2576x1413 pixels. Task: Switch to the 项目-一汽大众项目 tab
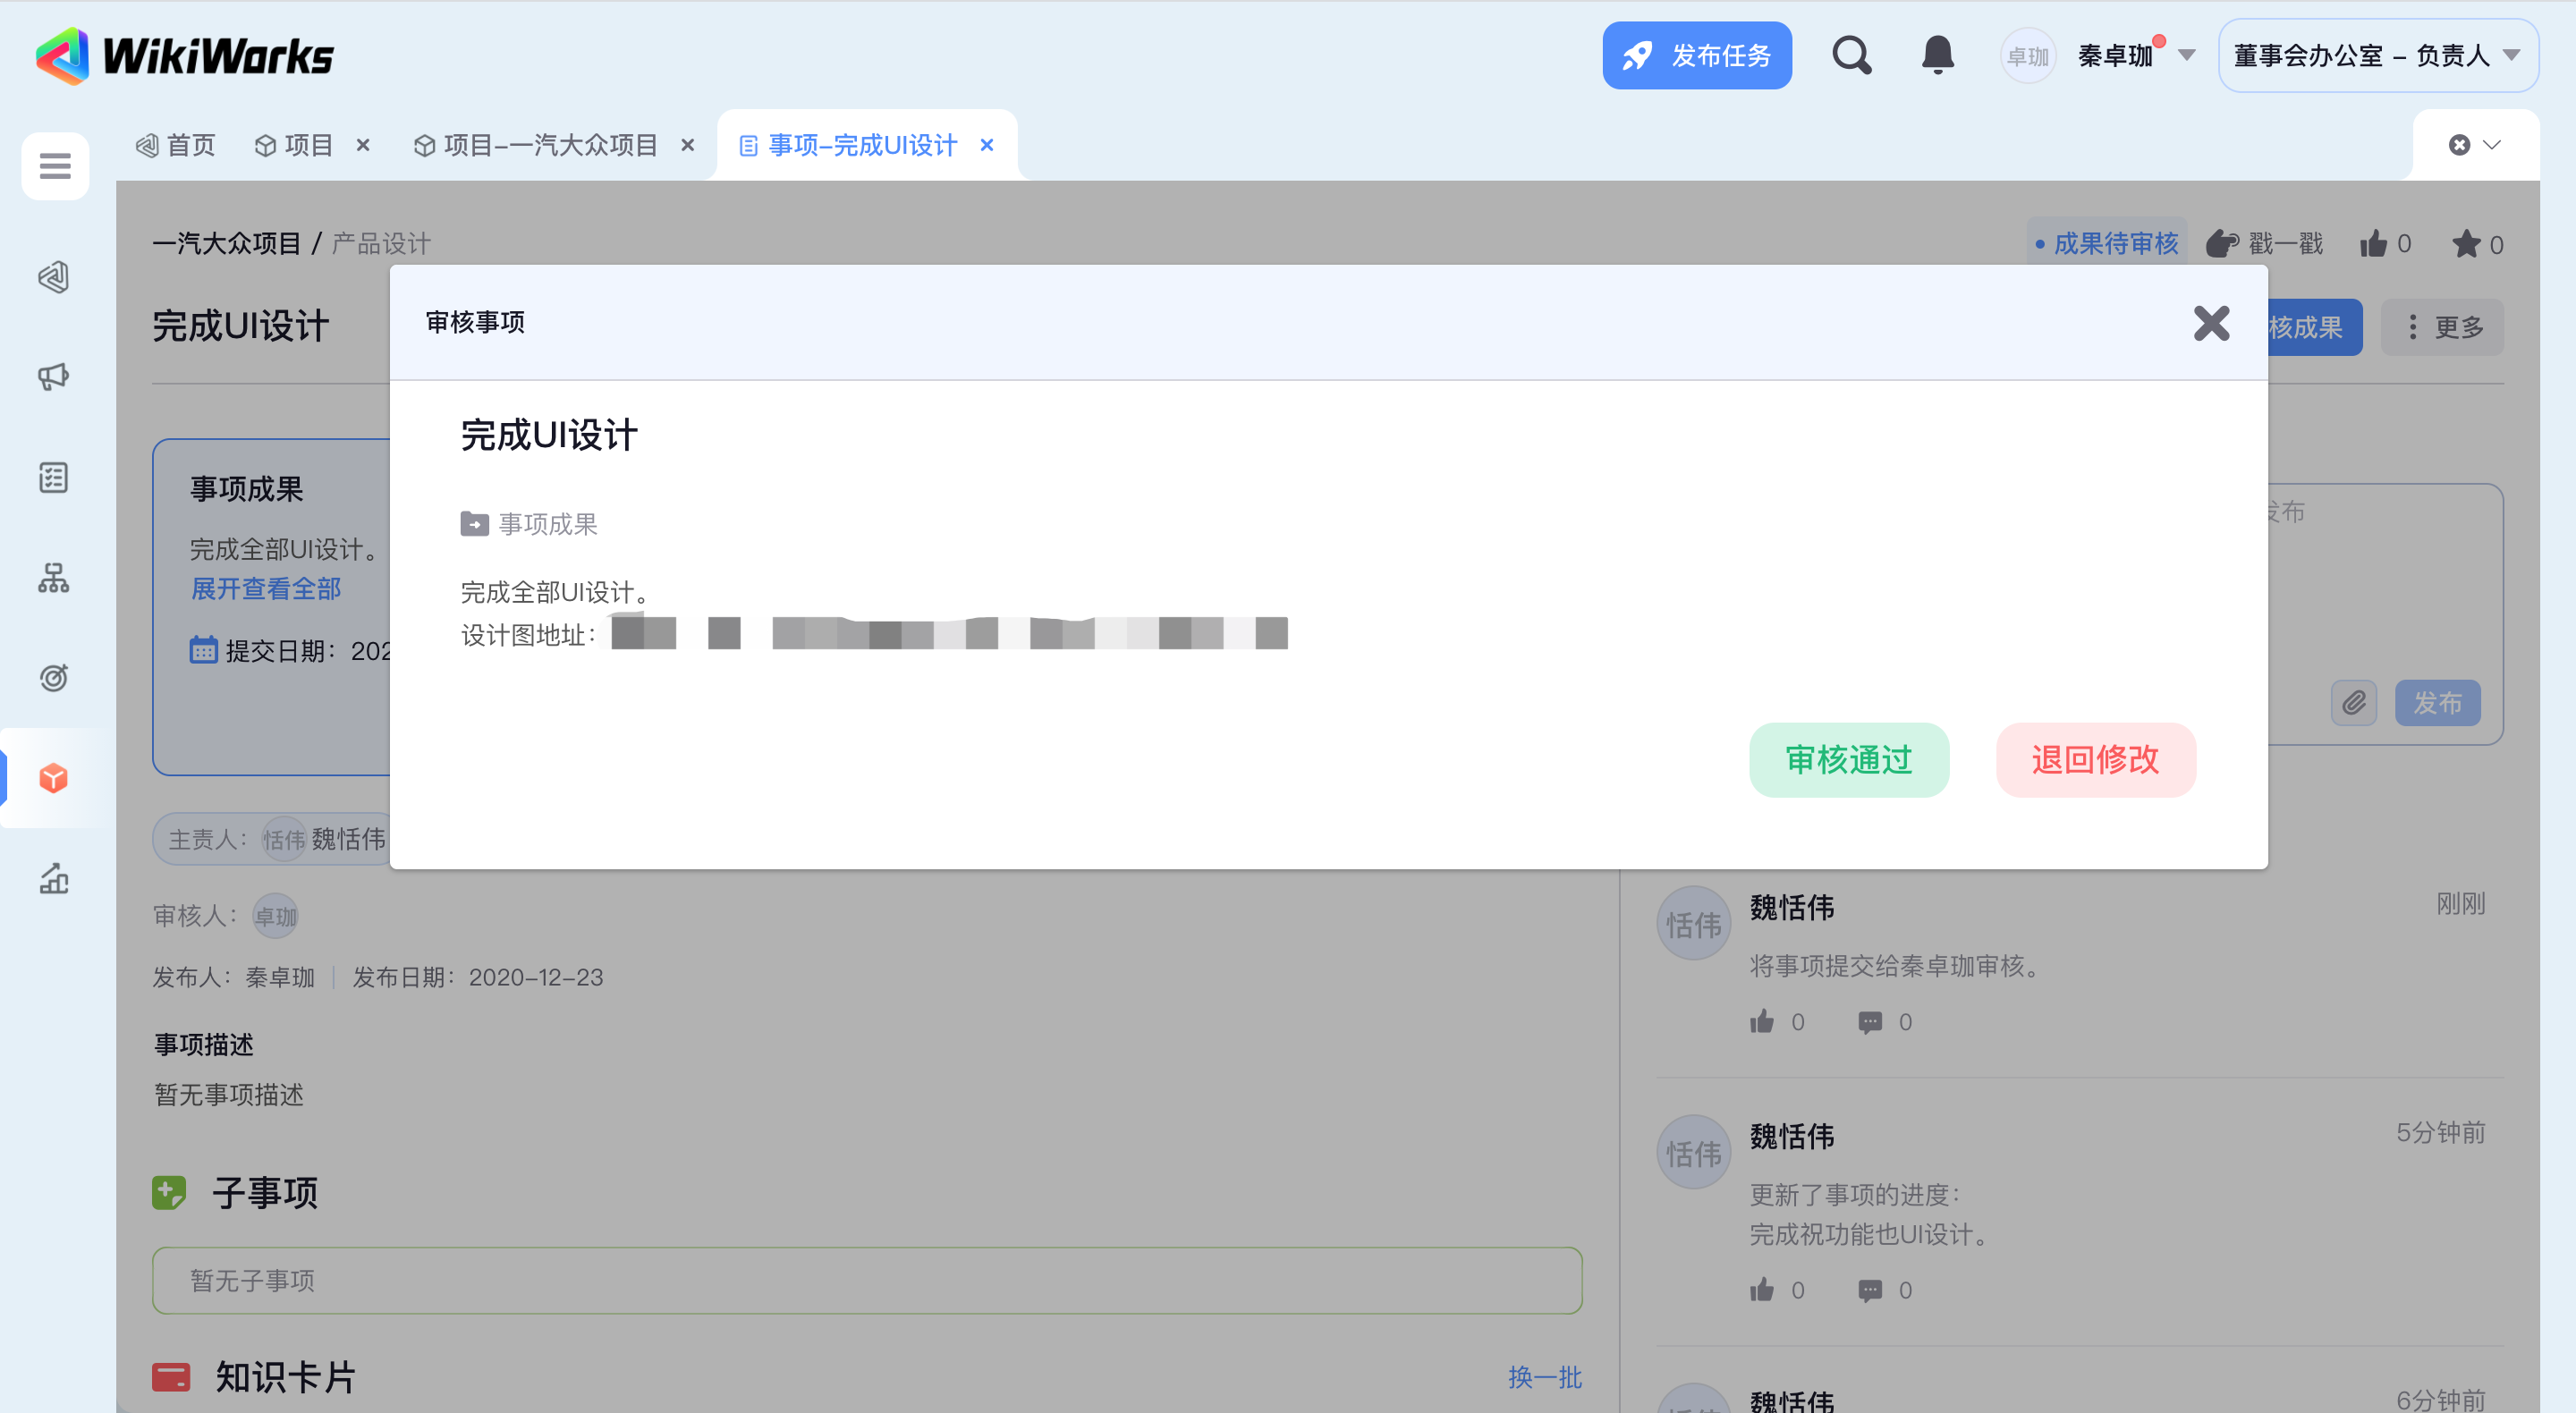click(550, 145)
